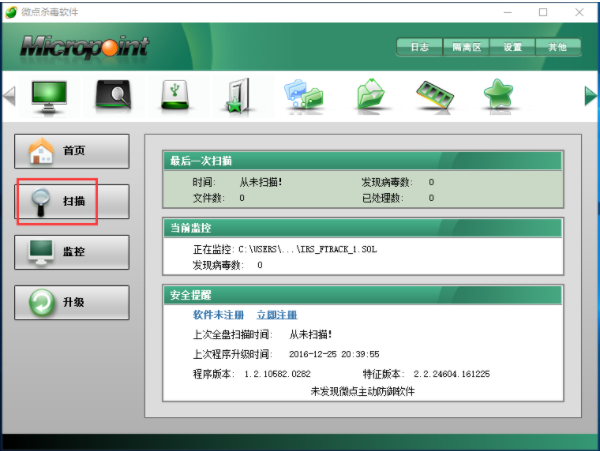
Task: Click the blue and green folders icon
Action: 304,94
